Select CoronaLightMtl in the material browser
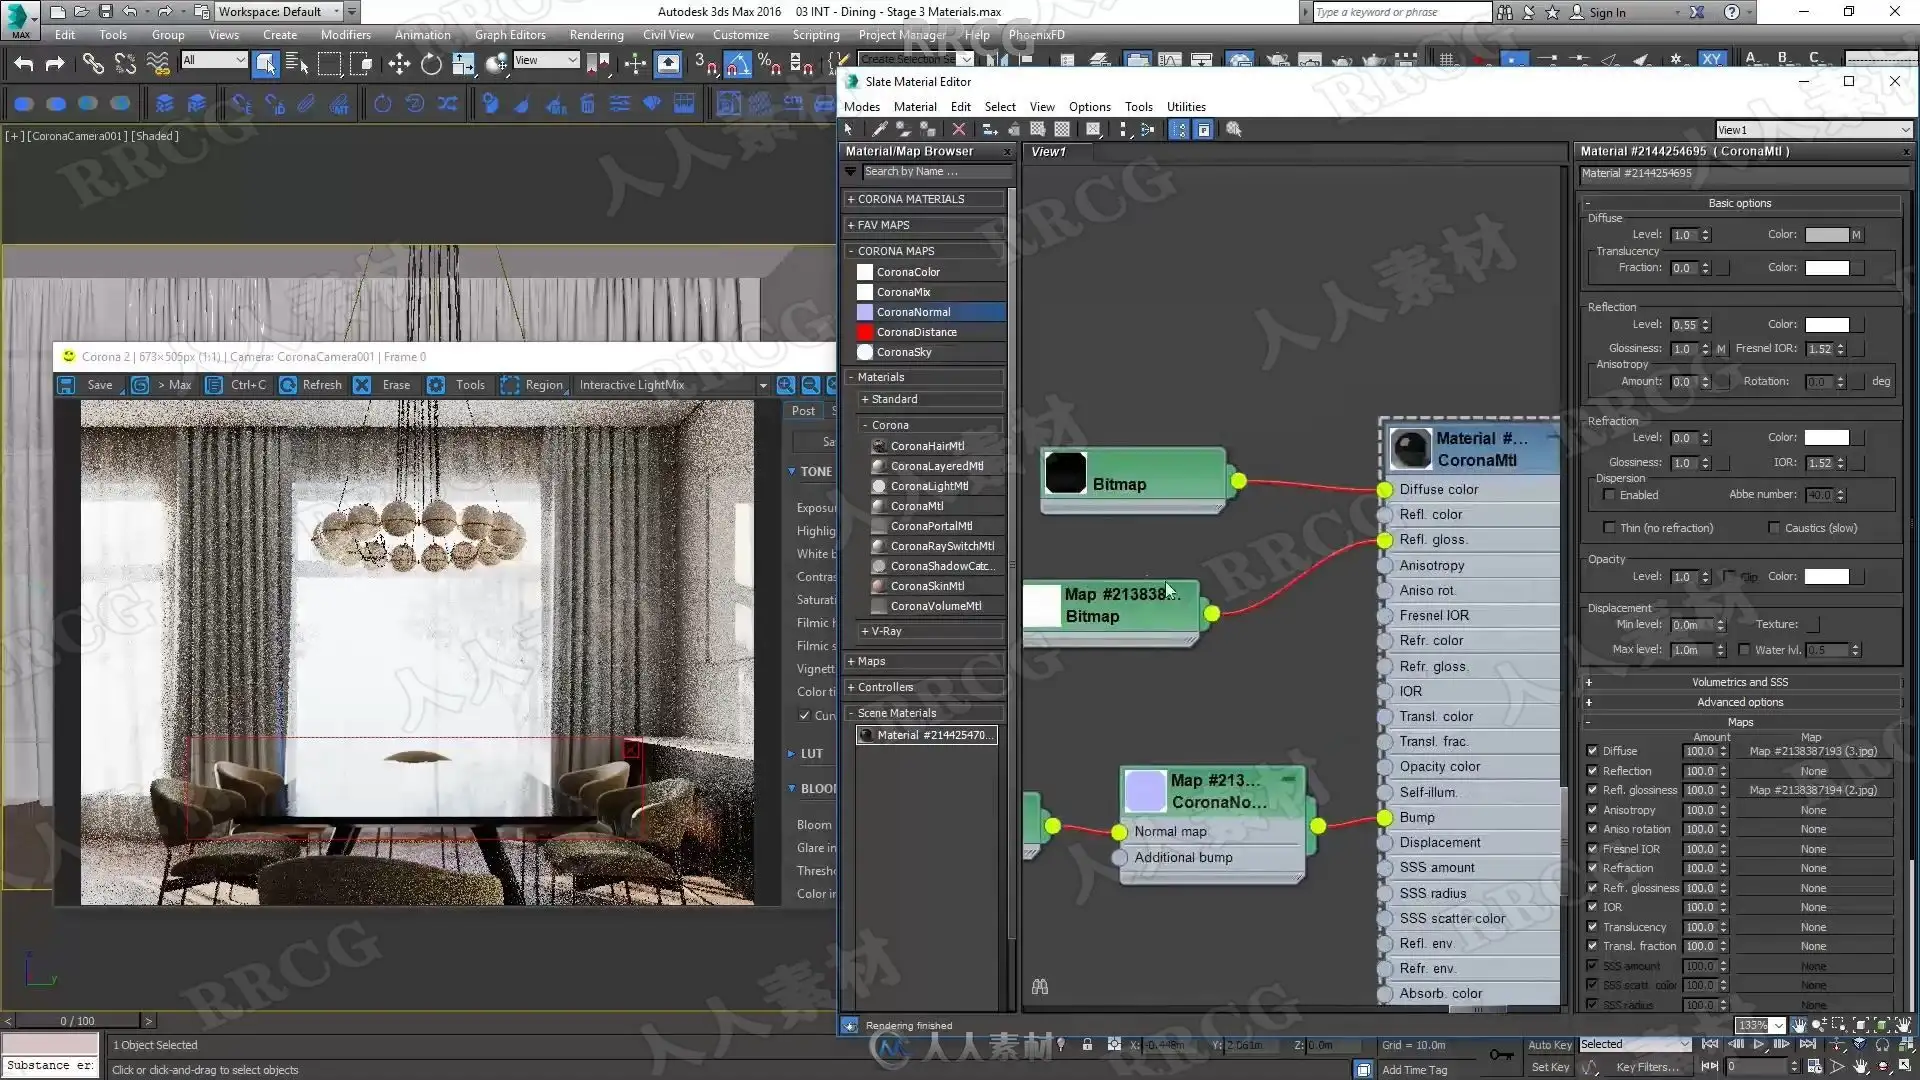 point(929,486)
